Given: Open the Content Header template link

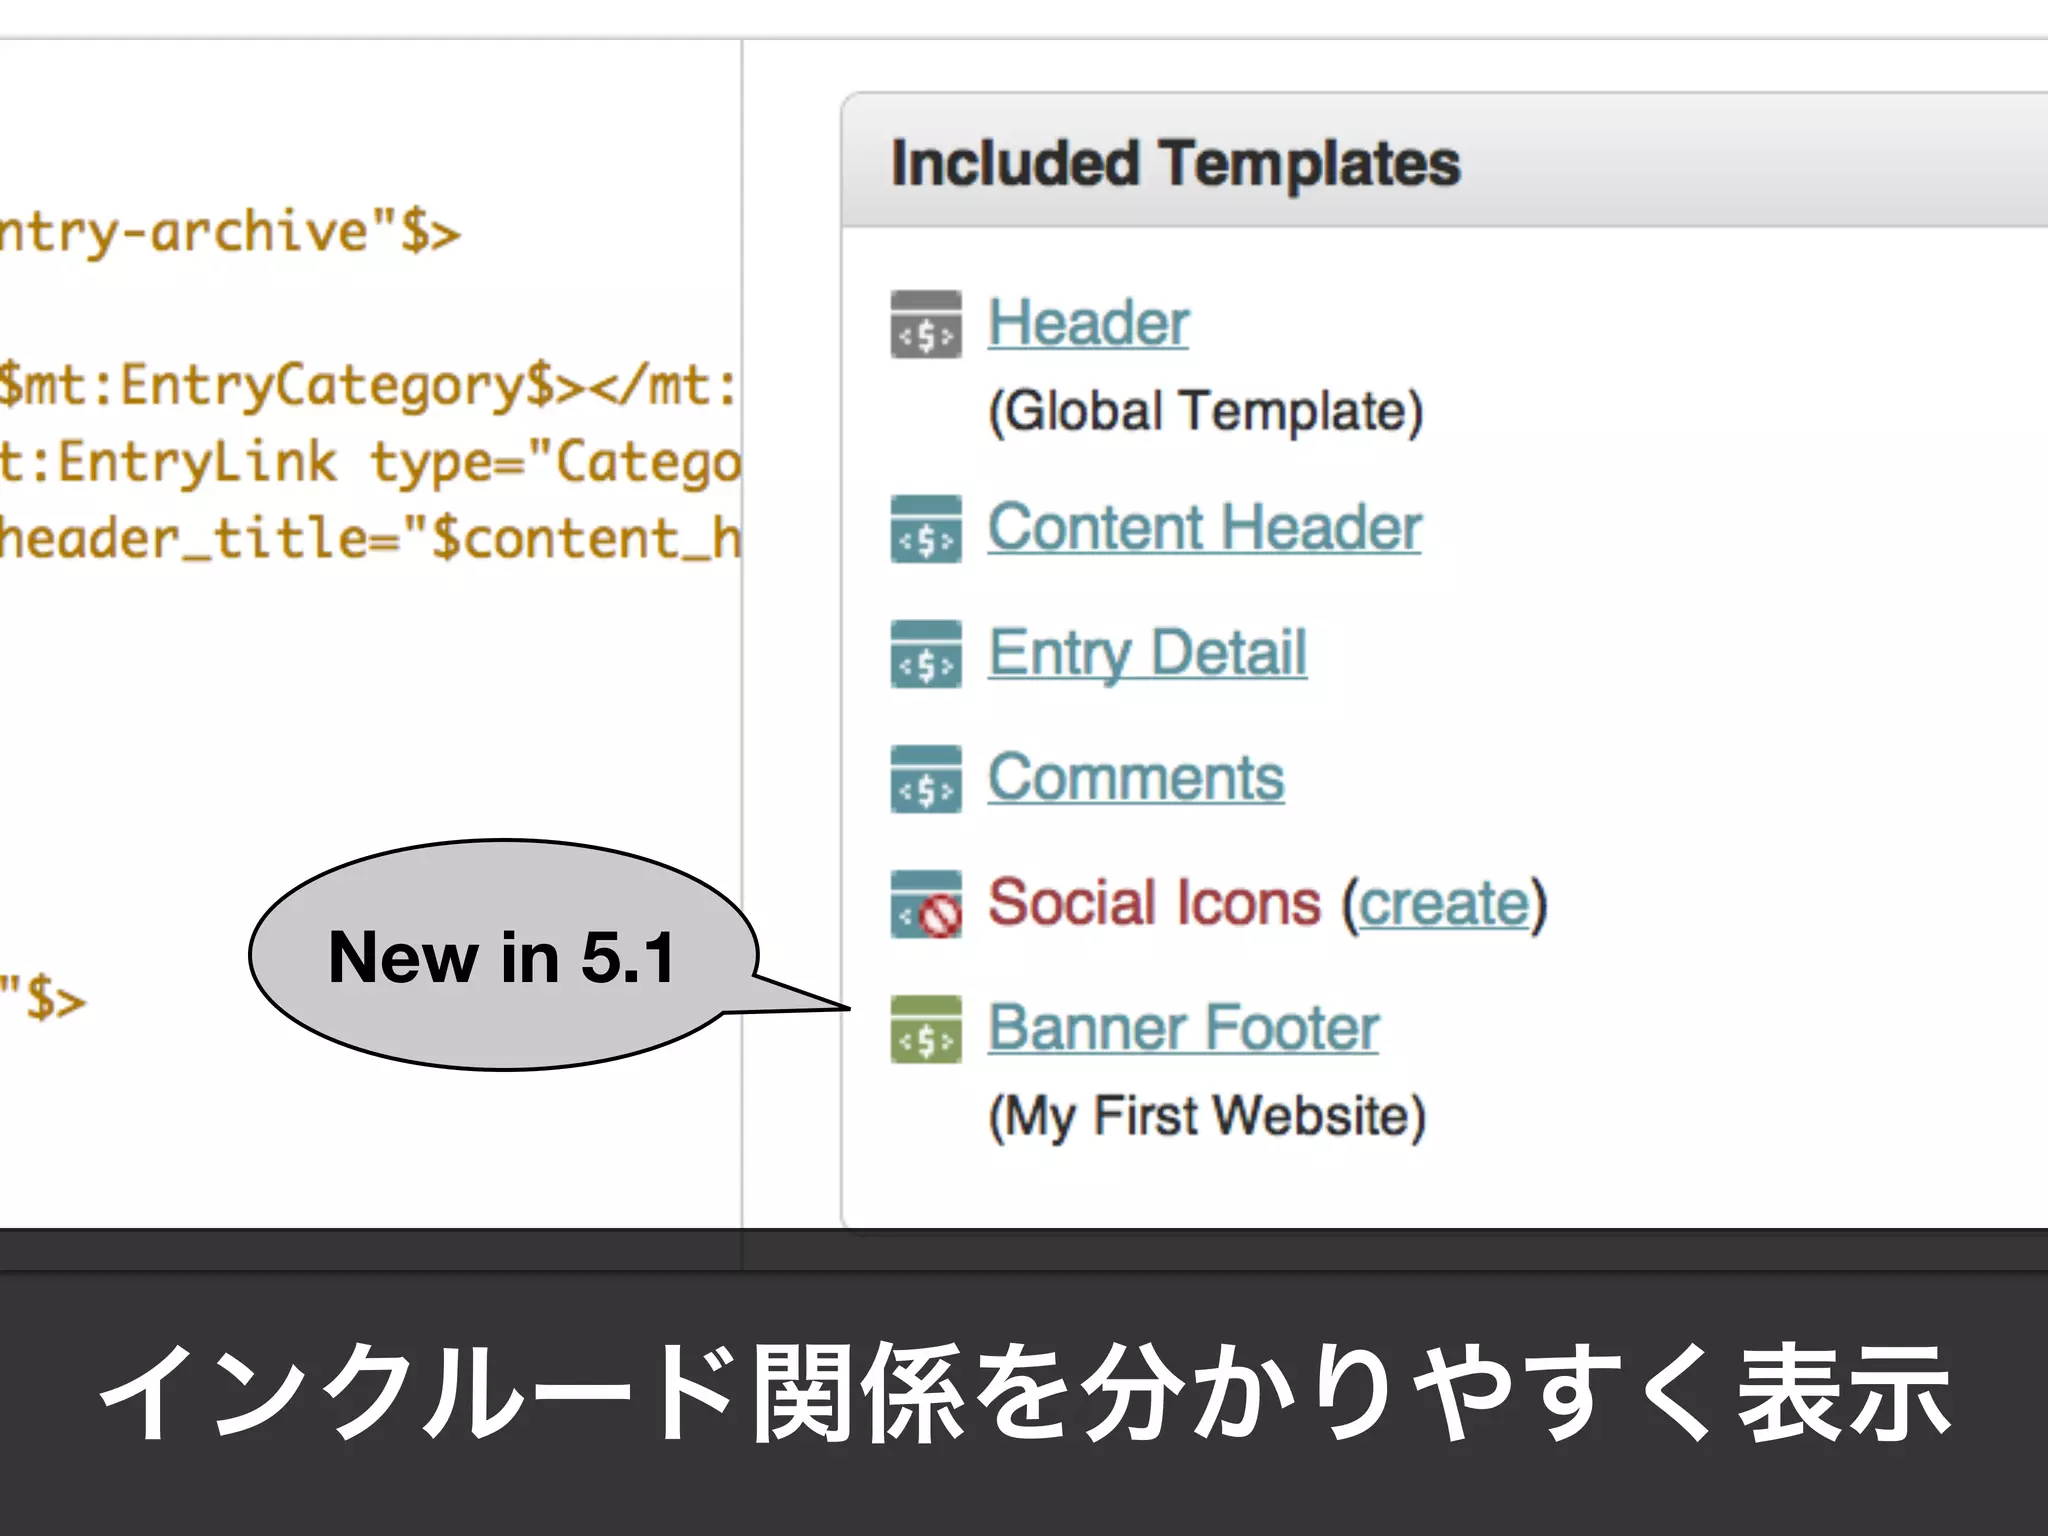Looking at the screenshot, I should 1204,529.
